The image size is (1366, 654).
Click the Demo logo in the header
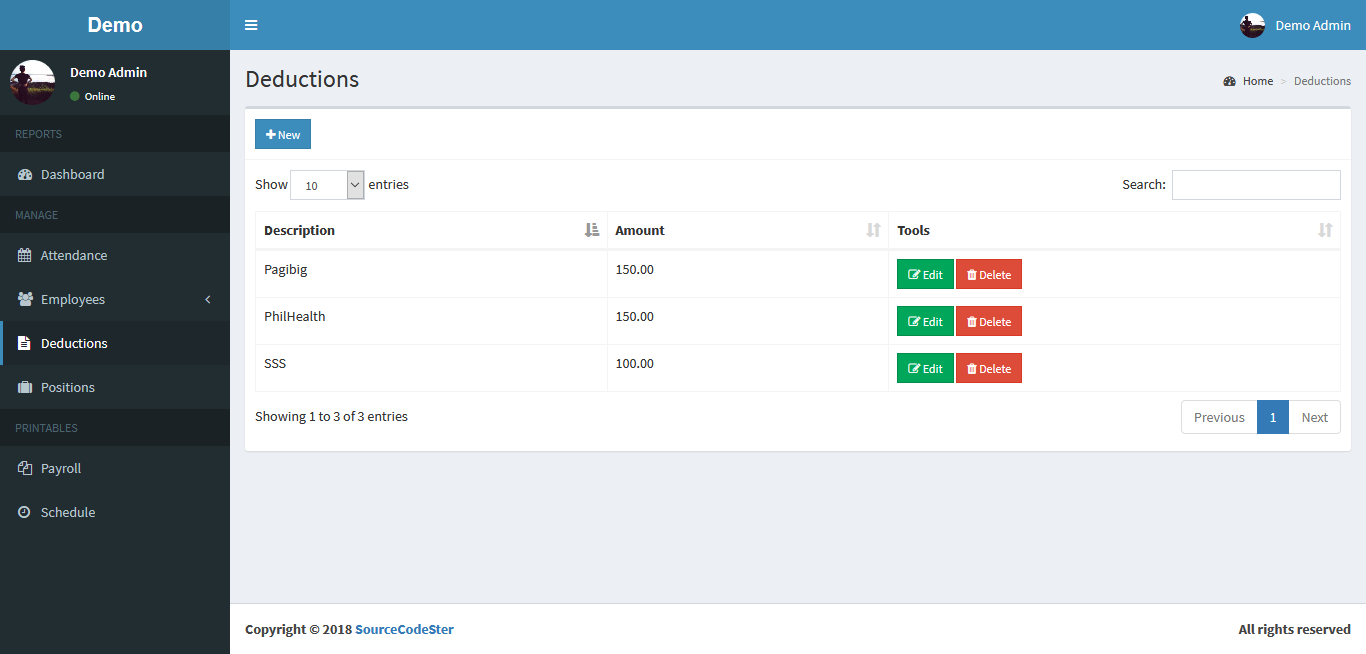tap(115, 25)
